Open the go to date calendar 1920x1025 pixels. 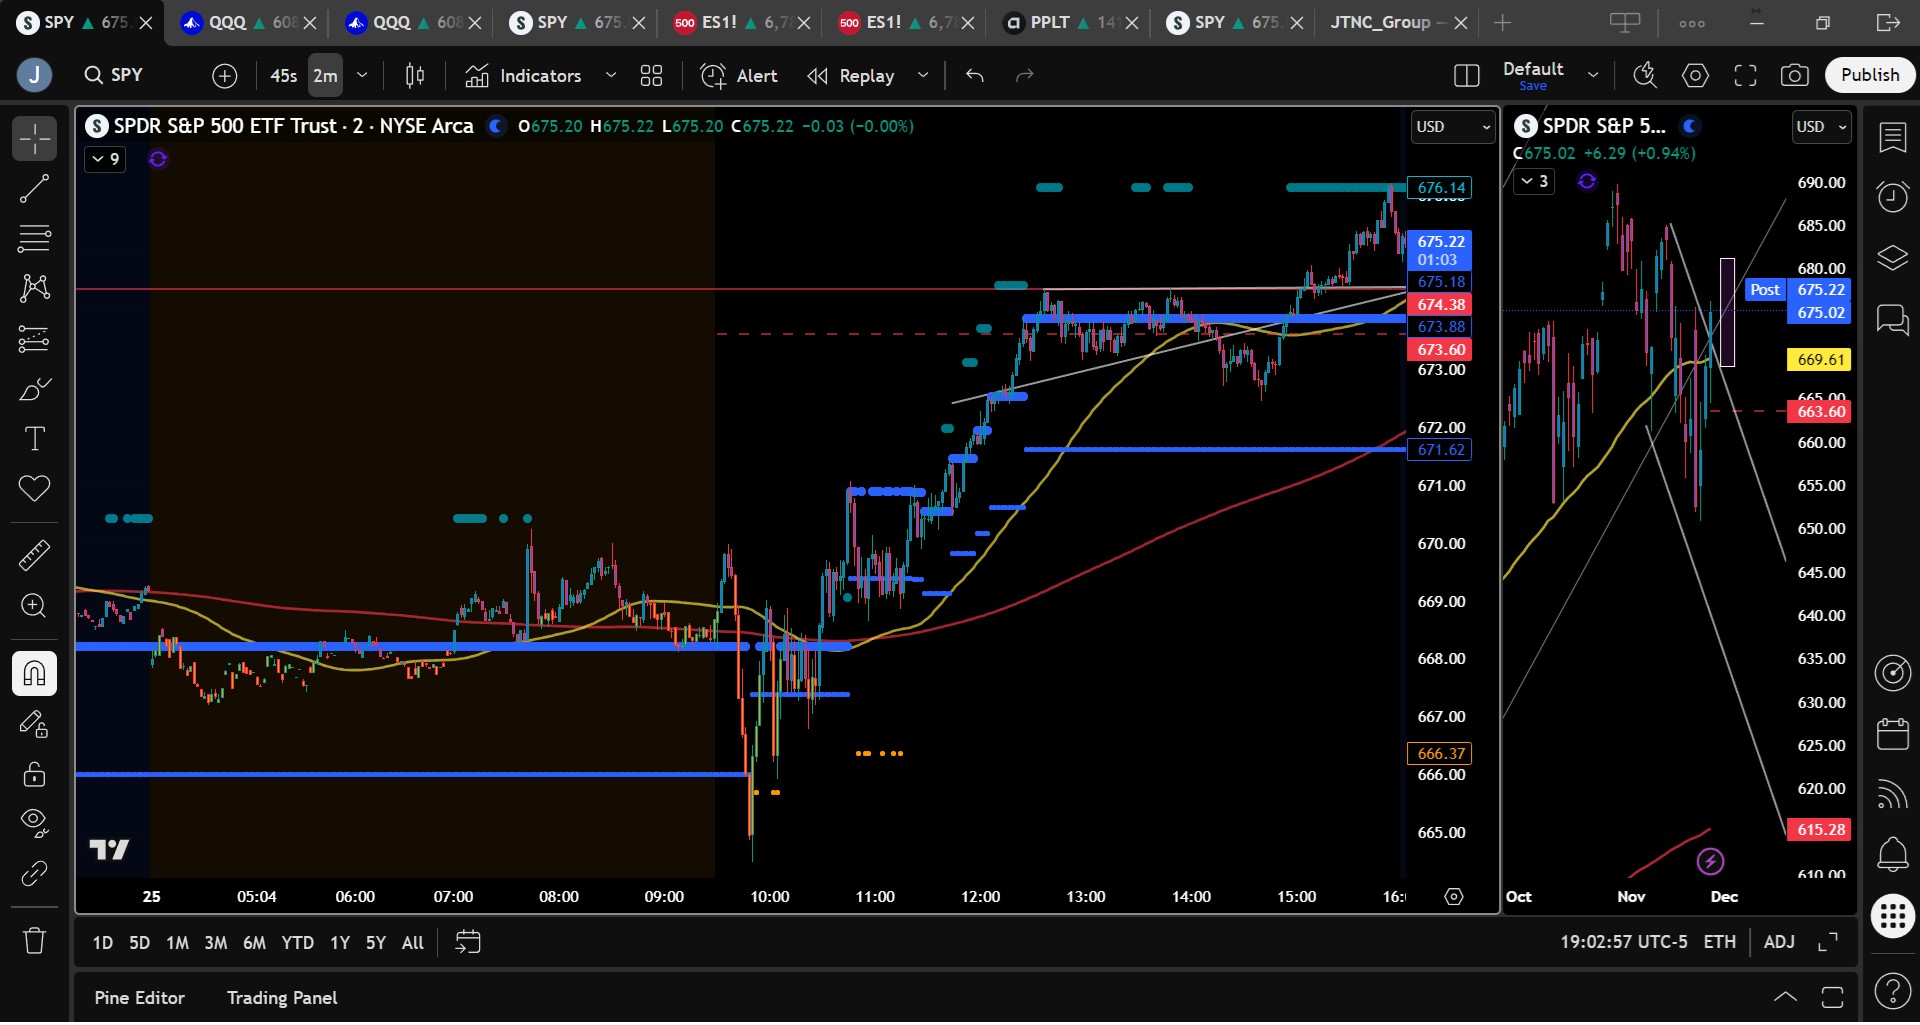click(x=468, y=942)
